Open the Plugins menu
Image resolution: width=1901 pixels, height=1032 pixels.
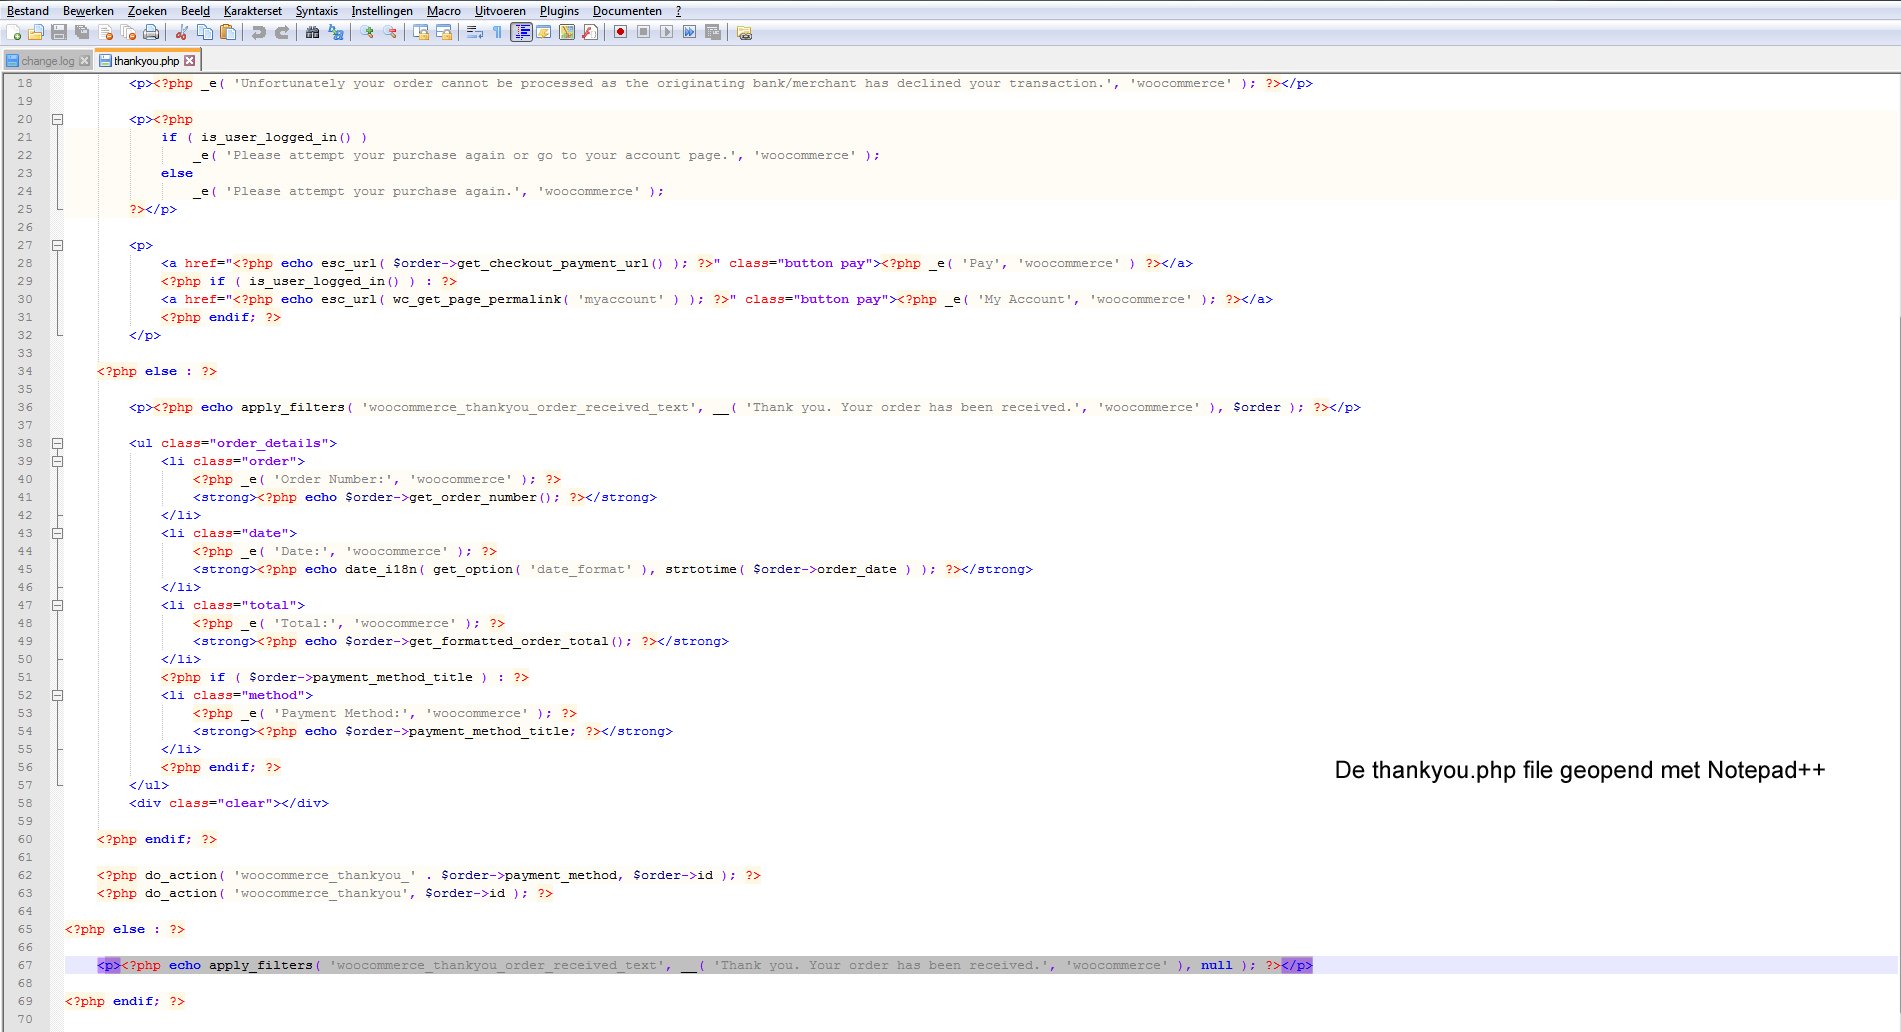559,11
